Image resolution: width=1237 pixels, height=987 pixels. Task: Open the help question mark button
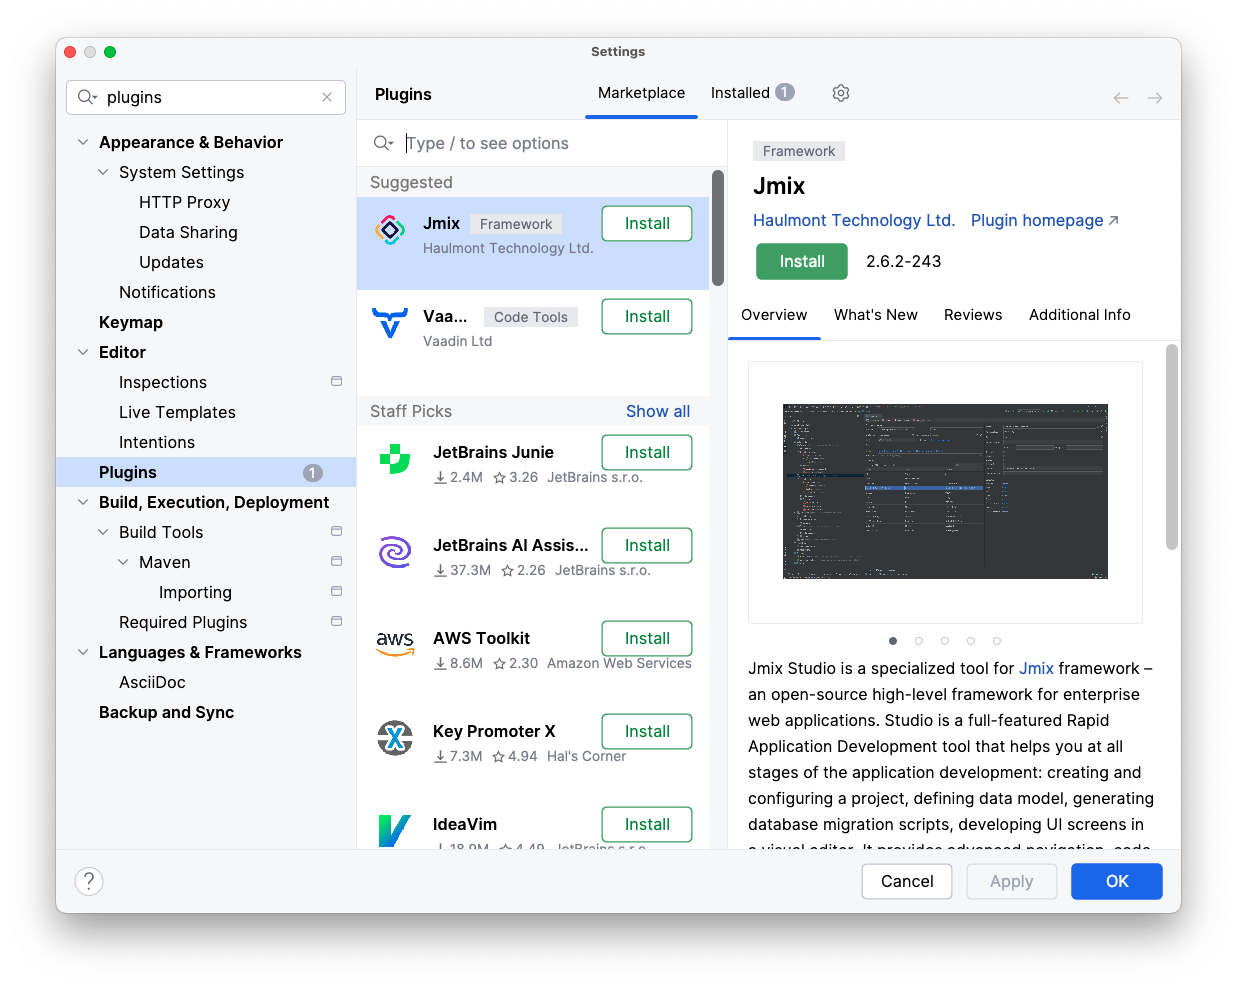pos(89,881)
